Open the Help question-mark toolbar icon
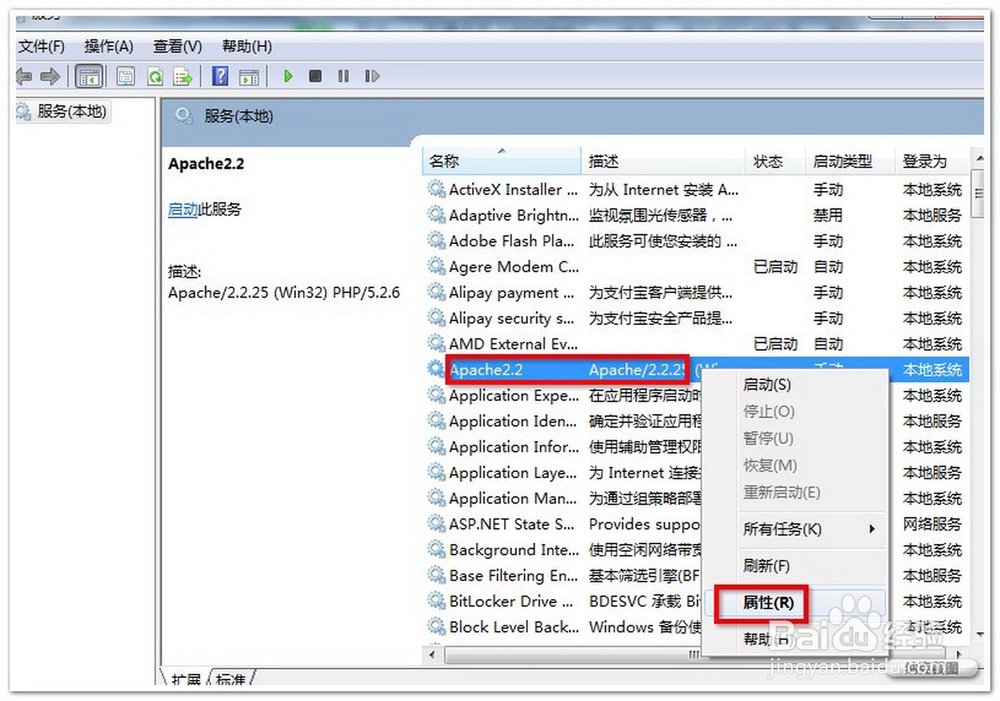Image resolution: width=1000 pixels, height=701 pixels. tap(220, 77)
